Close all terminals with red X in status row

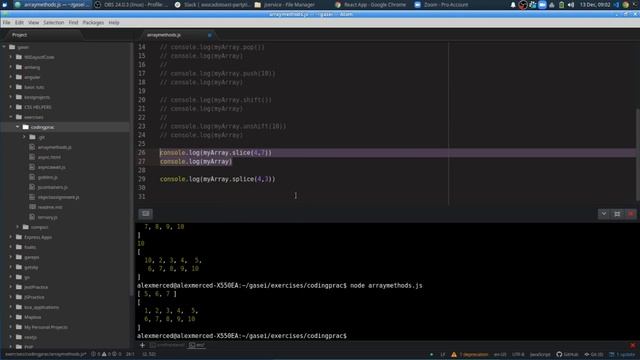pos(633,346)
